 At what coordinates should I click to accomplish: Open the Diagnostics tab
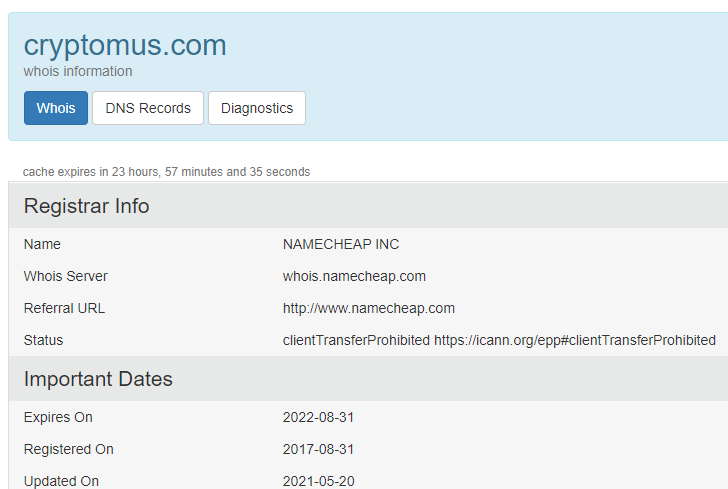coord(257,108)
